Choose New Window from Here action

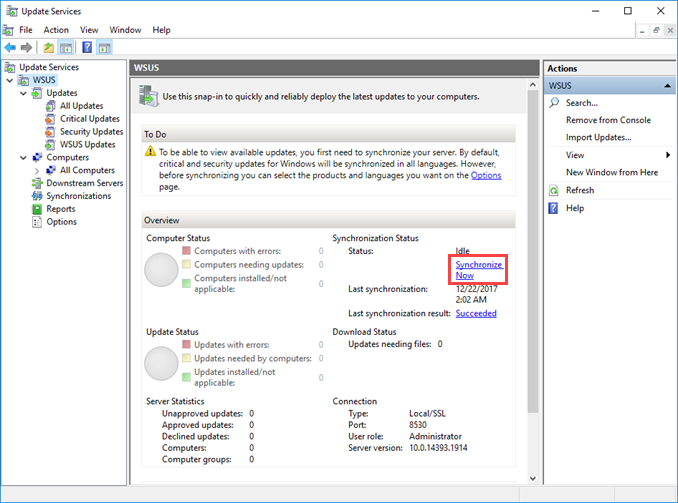[x=612, y=173]
